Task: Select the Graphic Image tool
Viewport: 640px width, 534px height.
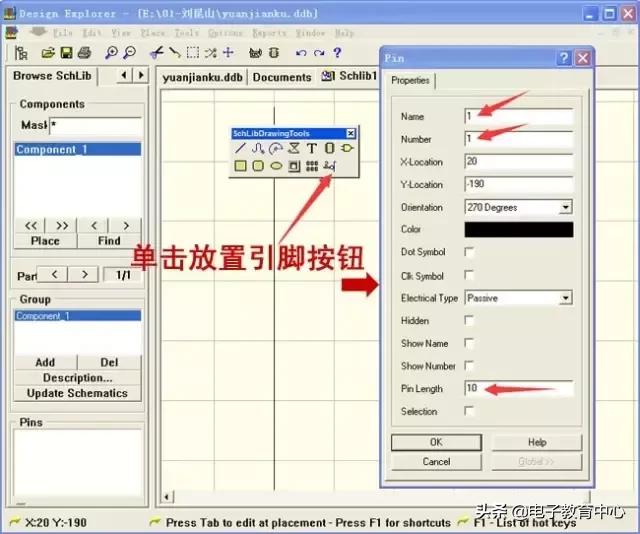Action: coord(294,166)
